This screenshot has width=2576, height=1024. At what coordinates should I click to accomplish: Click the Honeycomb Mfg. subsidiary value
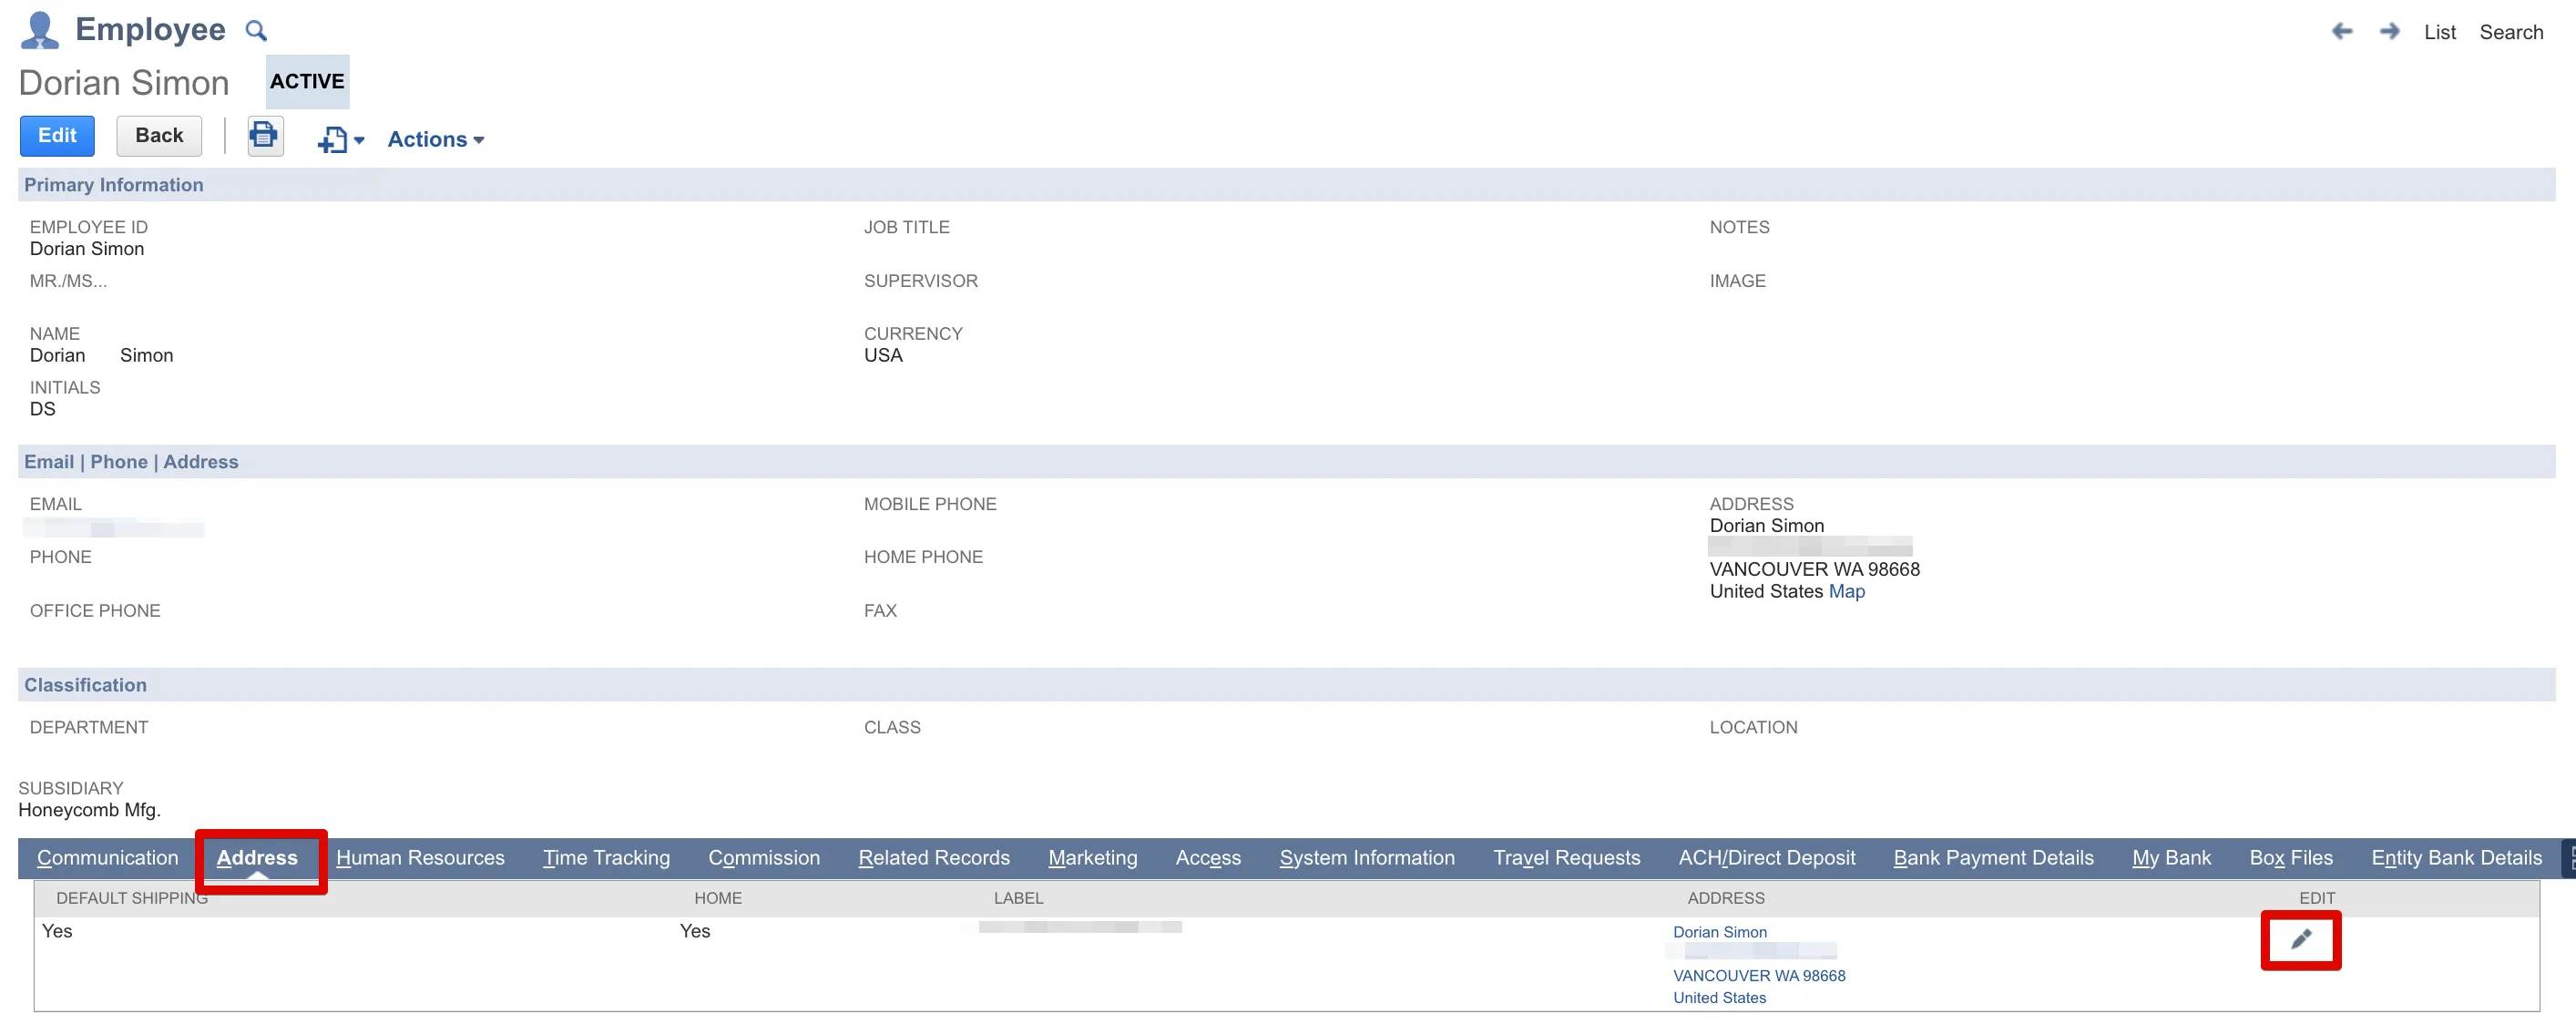pyautogui.click(x=89, y=810)
